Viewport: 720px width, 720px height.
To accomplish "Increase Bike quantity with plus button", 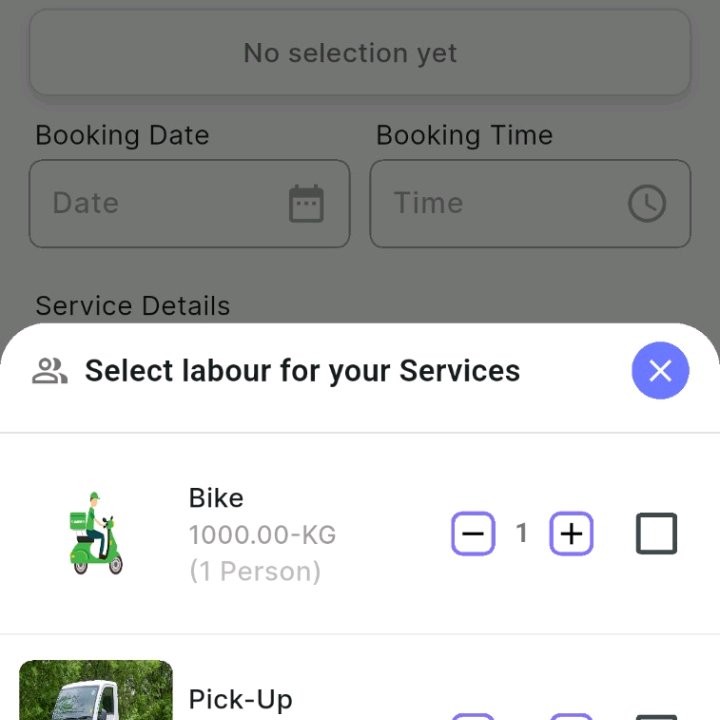I will click(x=571, y=534).
